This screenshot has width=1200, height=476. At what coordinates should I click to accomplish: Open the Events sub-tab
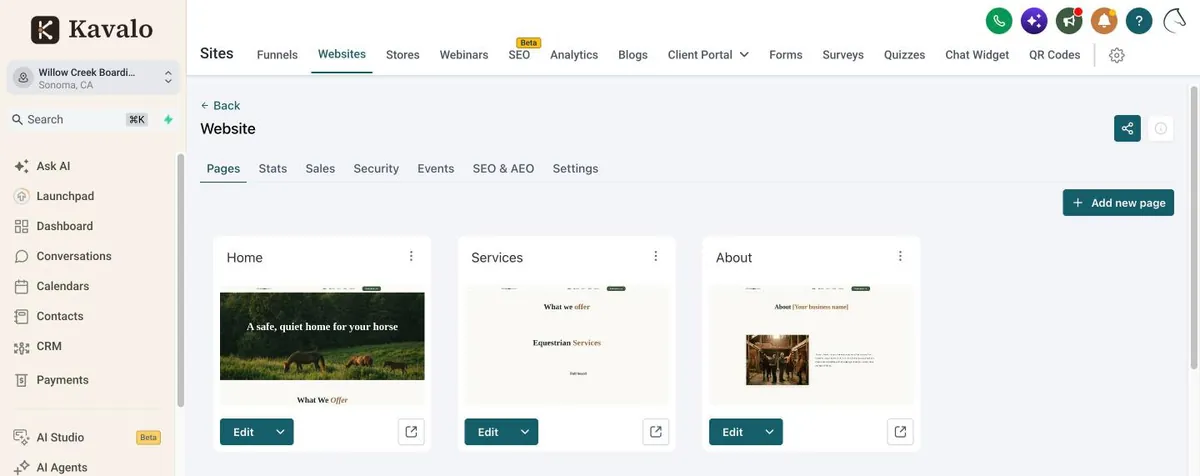pyautogui.click(x=436, y=169)
